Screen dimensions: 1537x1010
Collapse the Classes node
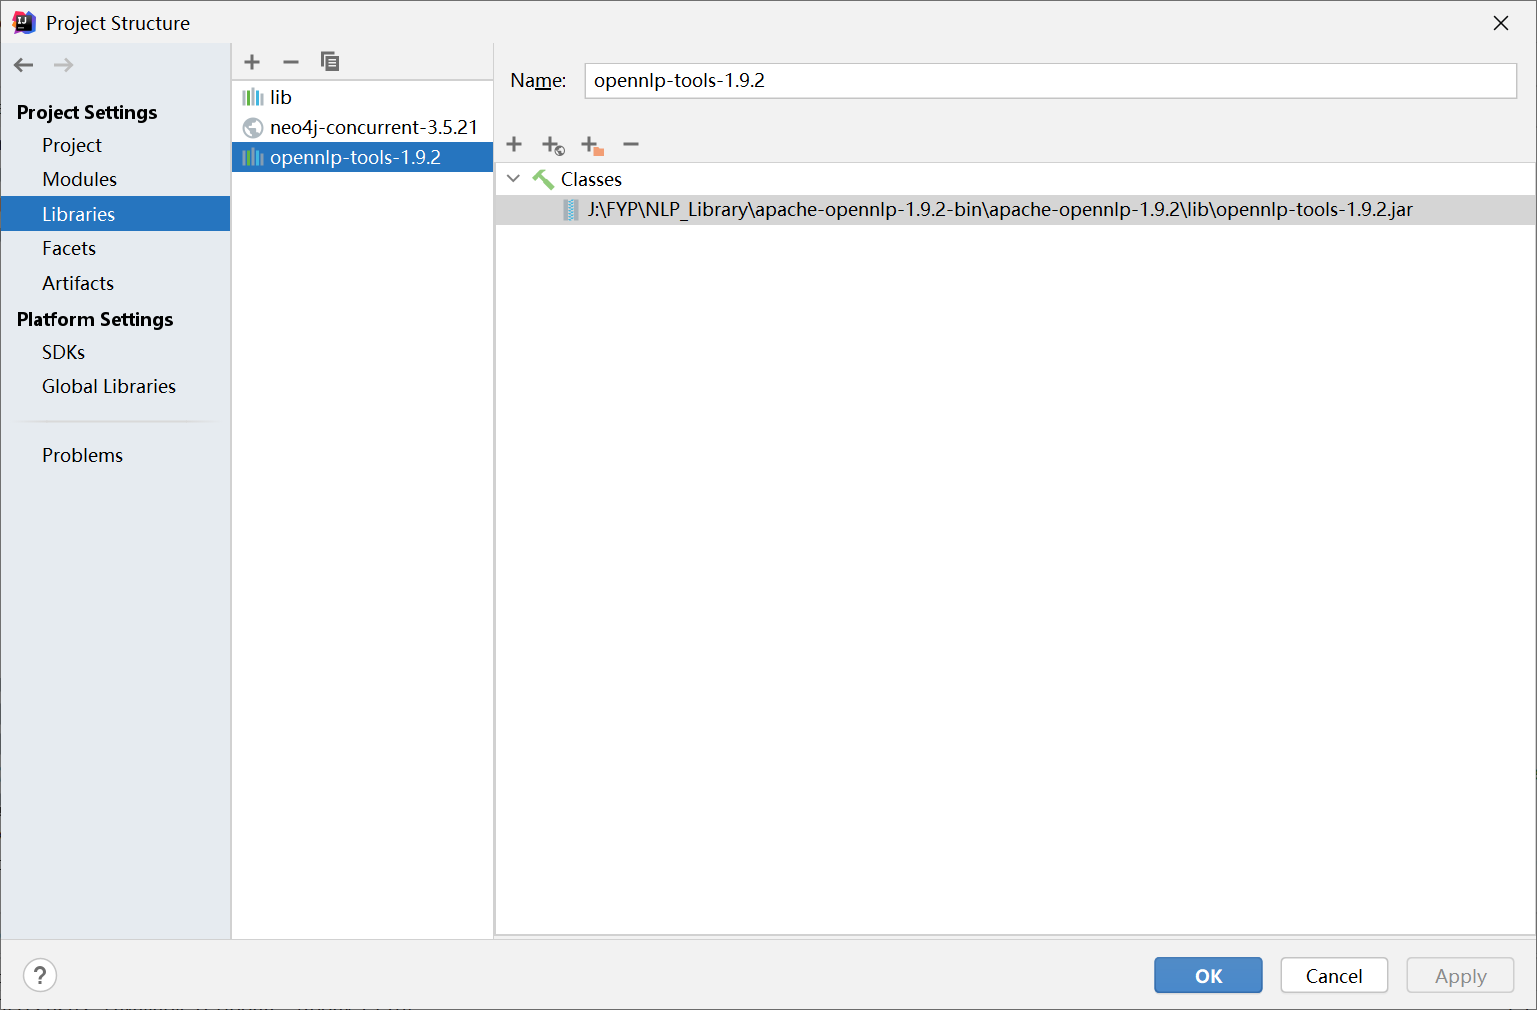[x=513, y=179]
